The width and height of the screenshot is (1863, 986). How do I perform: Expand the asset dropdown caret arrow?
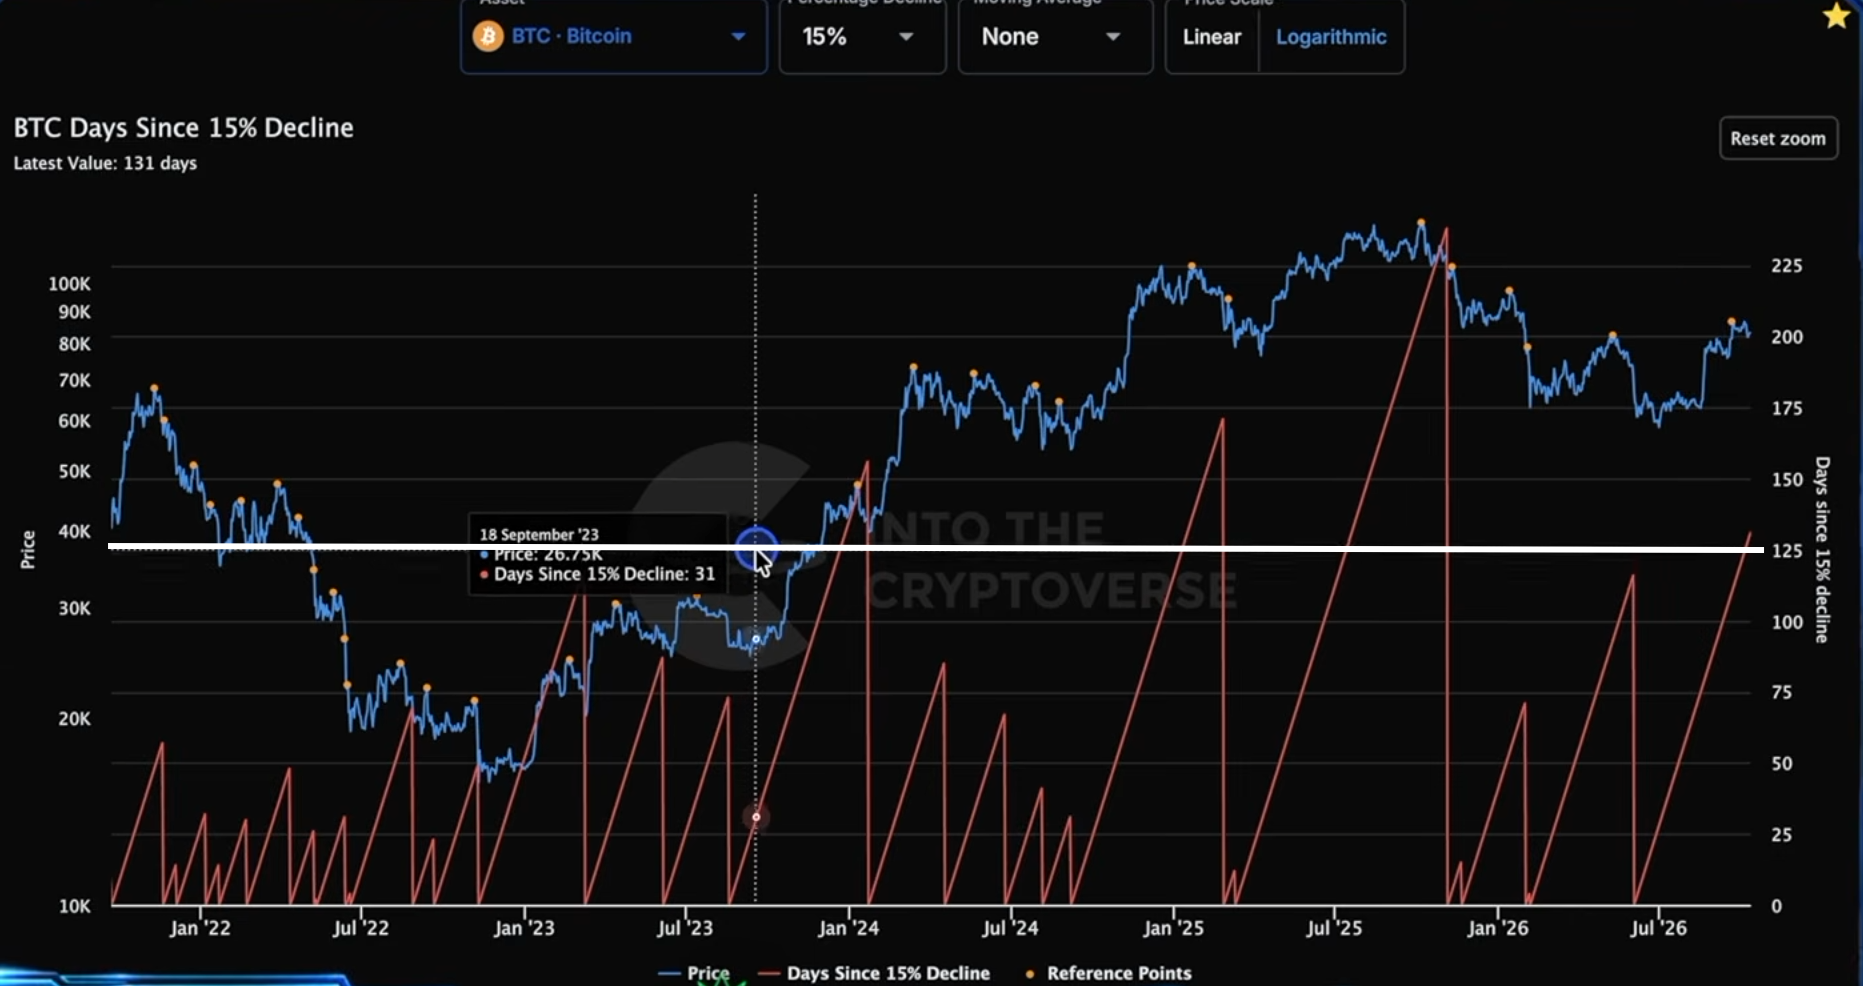pyautogui.click(x=738, y=37)
